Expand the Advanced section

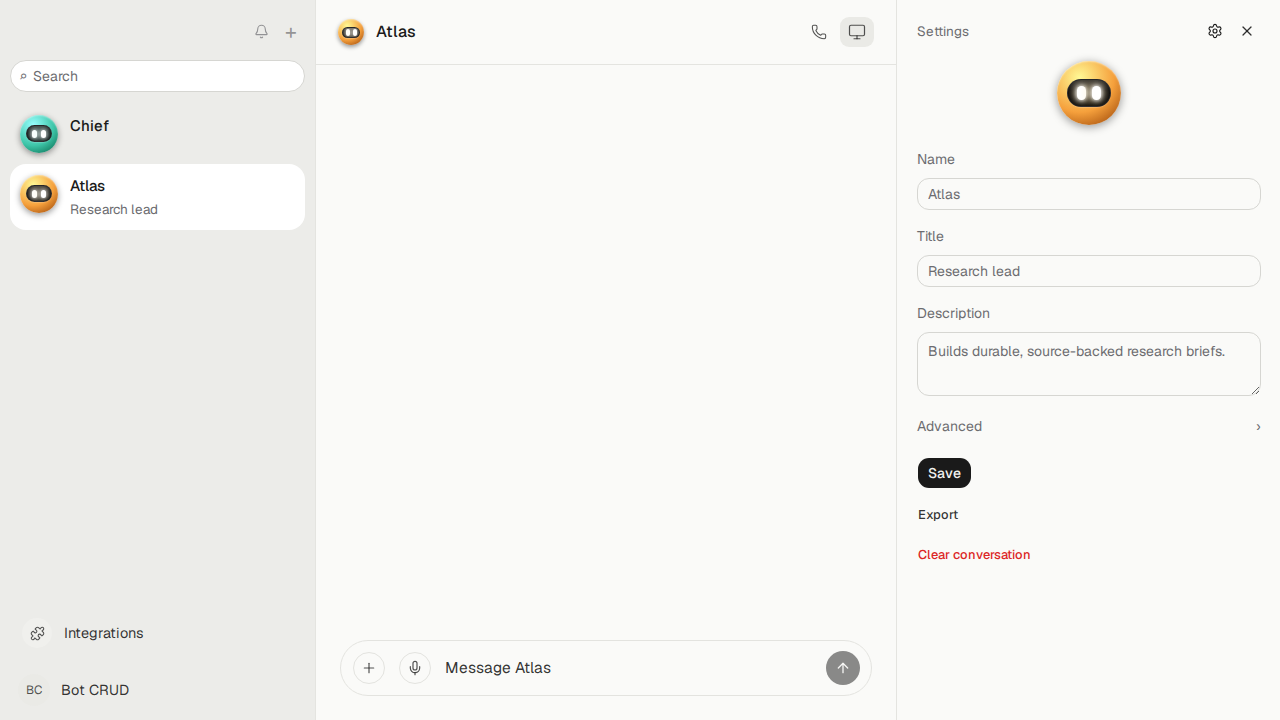pos(1089,426)
